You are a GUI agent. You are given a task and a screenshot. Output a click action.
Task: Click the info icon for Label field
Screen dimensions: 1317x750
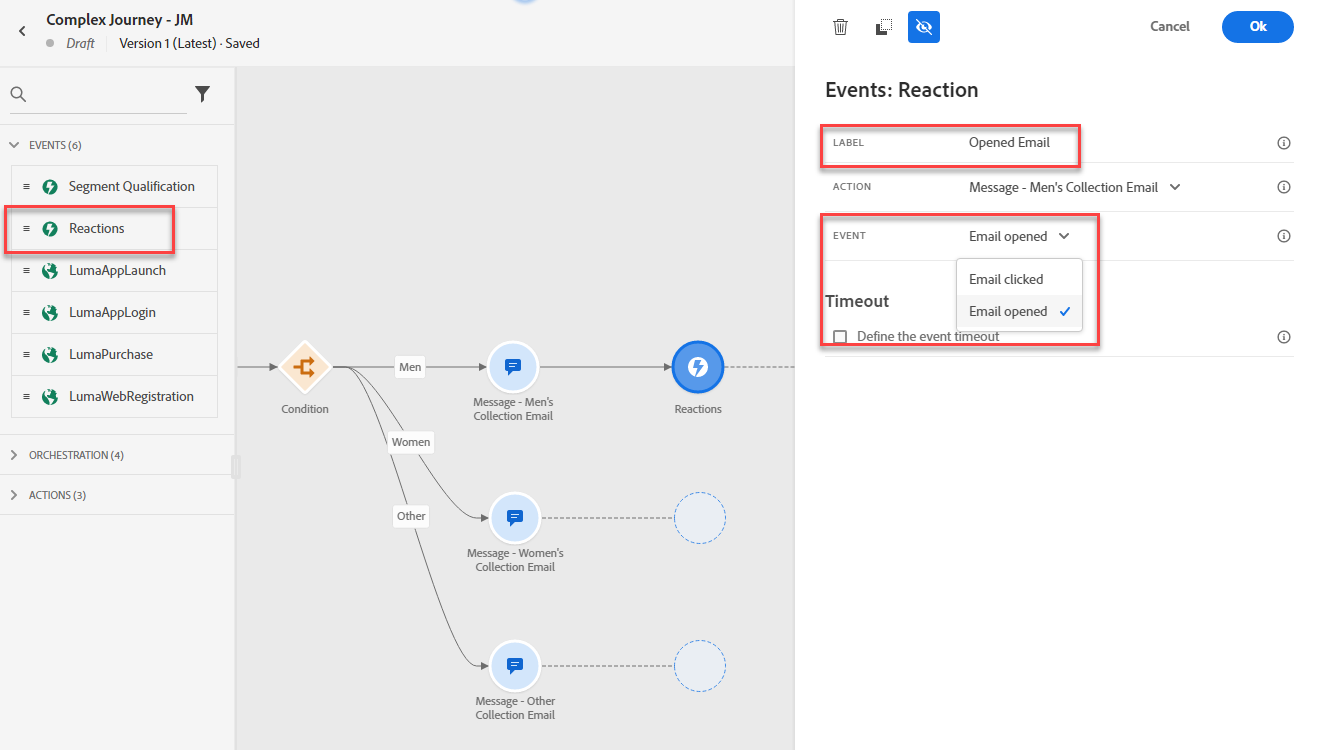1284,143
